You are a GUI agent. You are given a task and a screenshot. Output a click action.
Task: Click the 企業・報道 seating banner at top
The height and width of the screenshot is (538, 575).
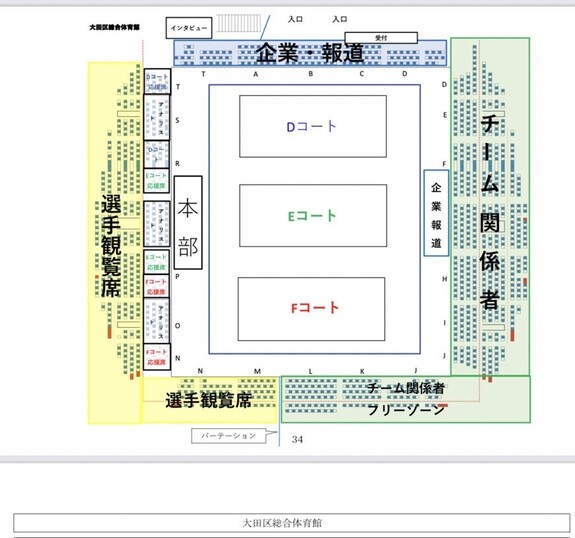tap(310, 53)
